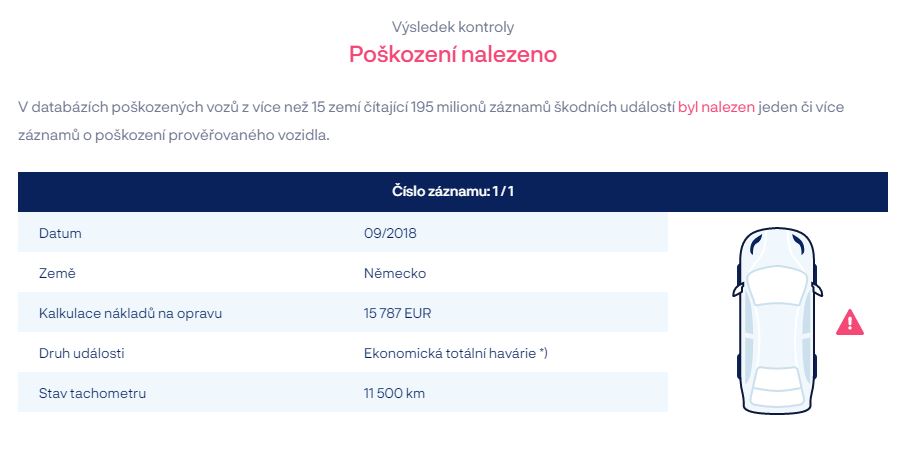Click the car's left side mirror

coord(738,289)
